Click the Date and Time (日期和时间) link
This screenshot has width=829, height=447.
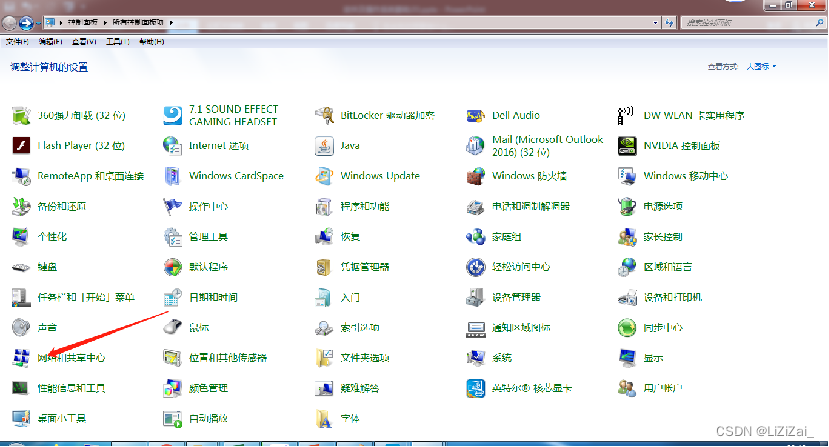coord(213,297)
